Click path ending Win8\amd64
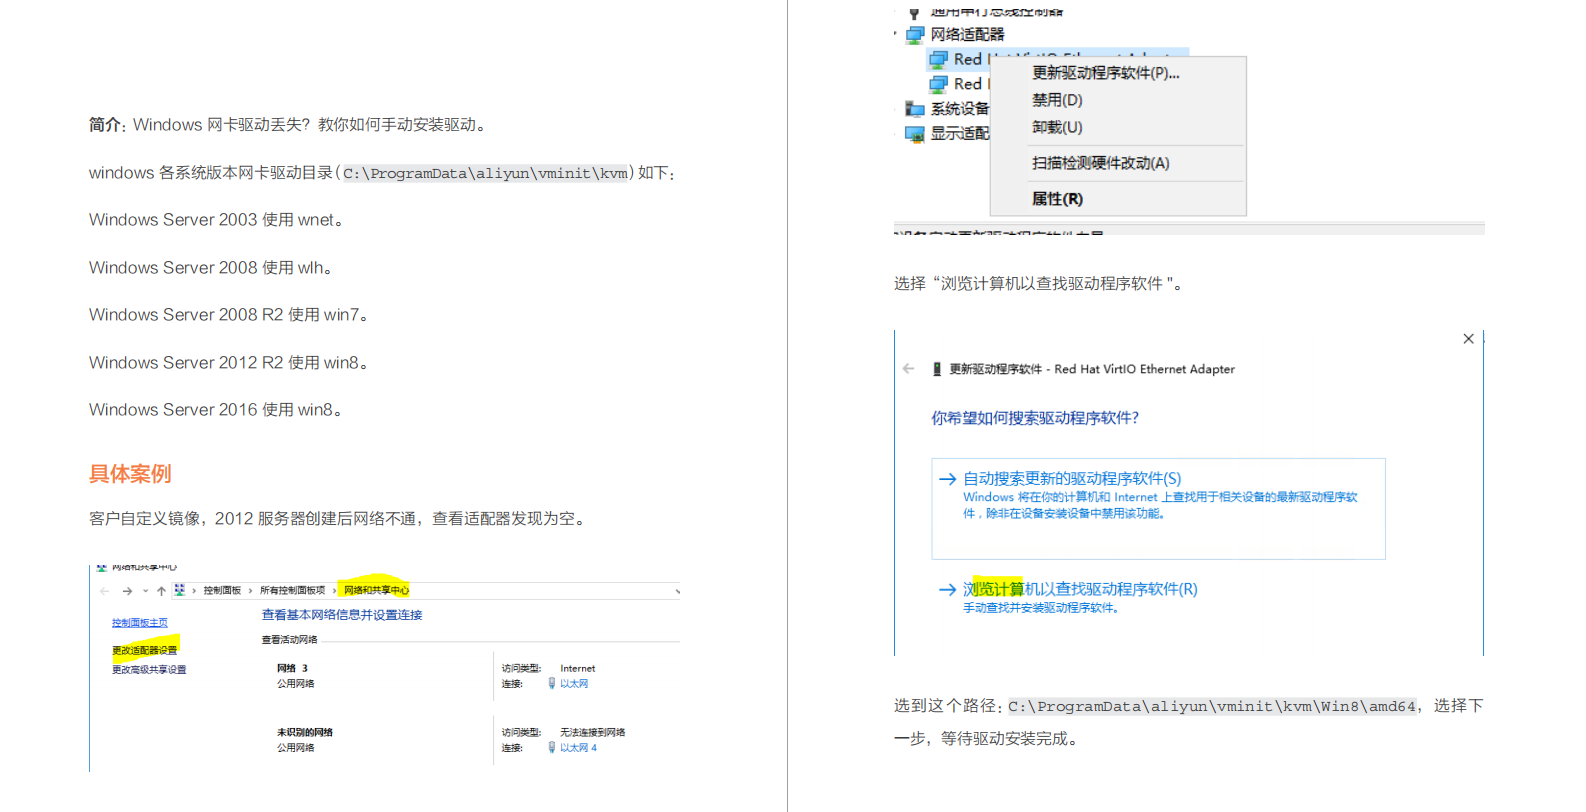 [x=1211, y=707]
